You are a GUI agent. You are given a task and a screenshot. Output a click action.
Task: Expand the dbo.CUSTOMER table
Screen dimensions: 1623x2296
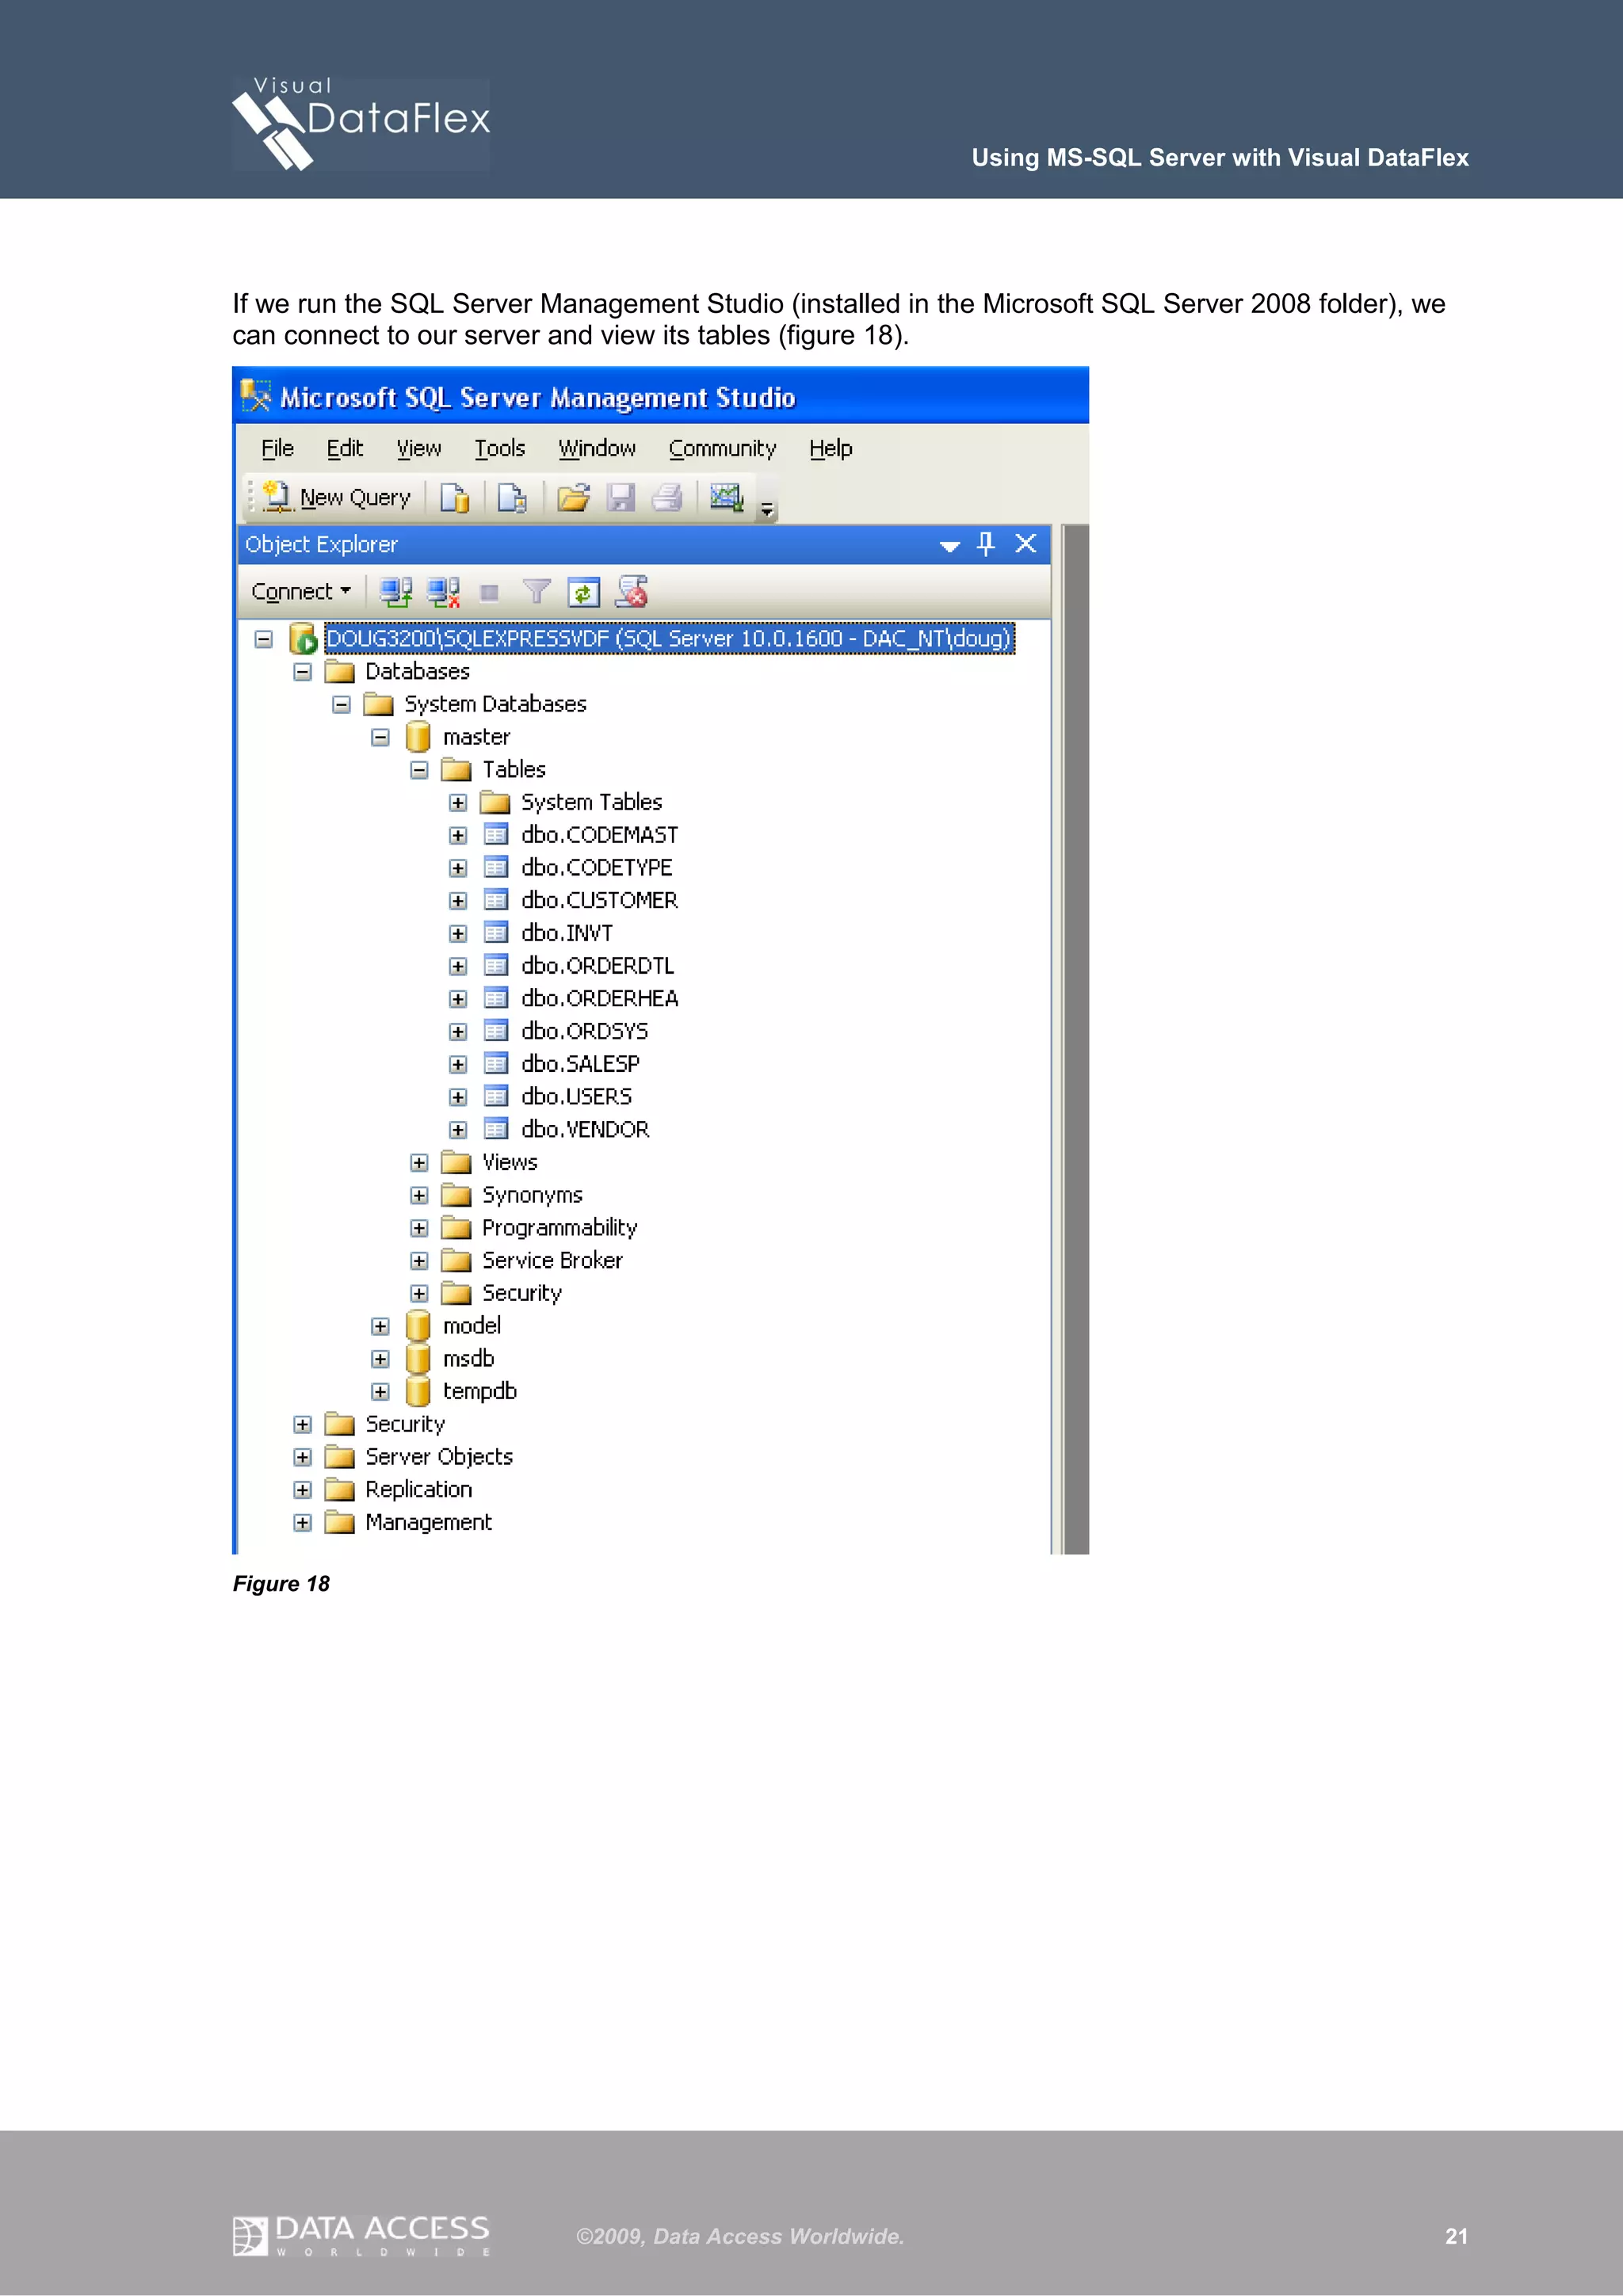click(458, 901)
